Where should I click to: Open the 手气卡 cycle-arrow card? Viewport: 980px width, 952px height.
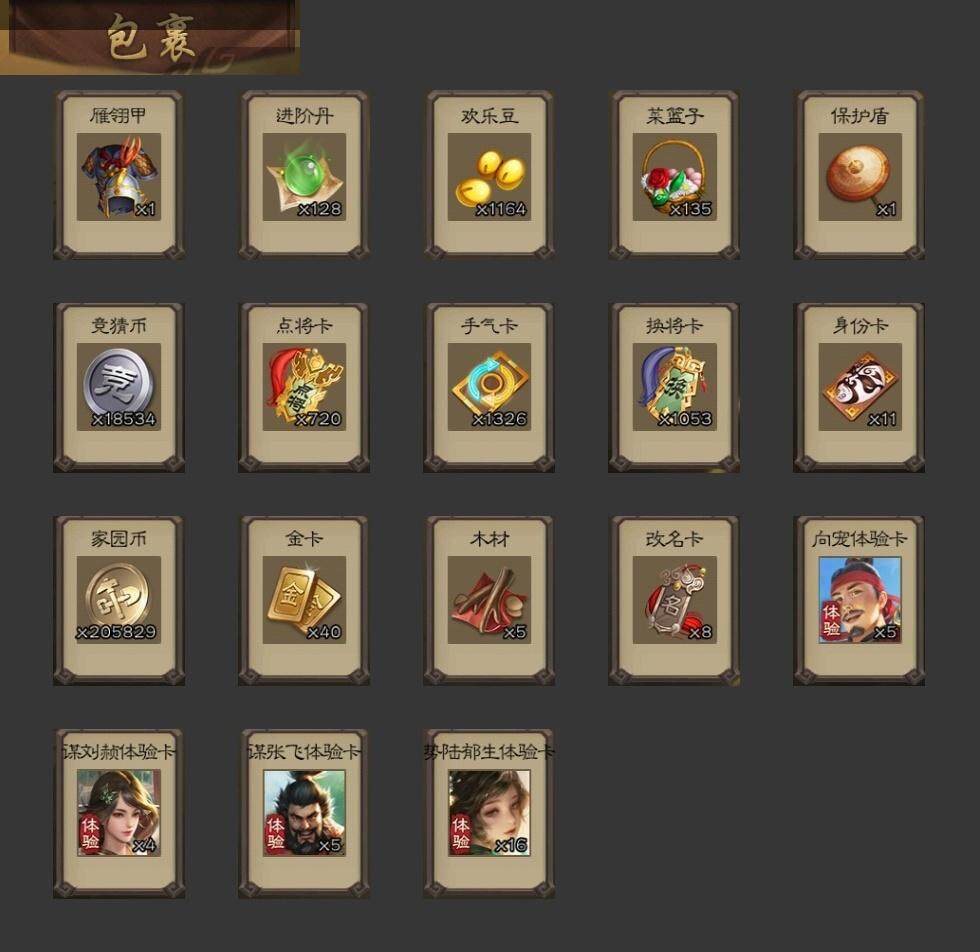(x=489, y=387)
